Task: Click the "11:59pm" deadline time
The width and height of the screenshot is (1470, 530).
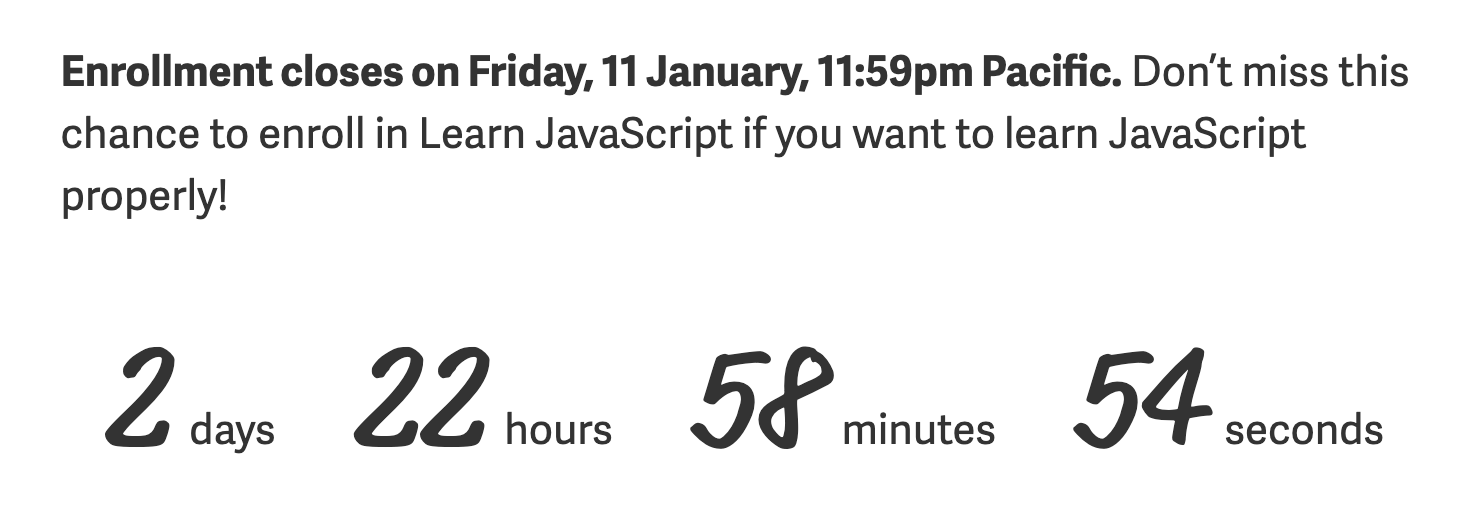Action: click(x=893, y=72)
